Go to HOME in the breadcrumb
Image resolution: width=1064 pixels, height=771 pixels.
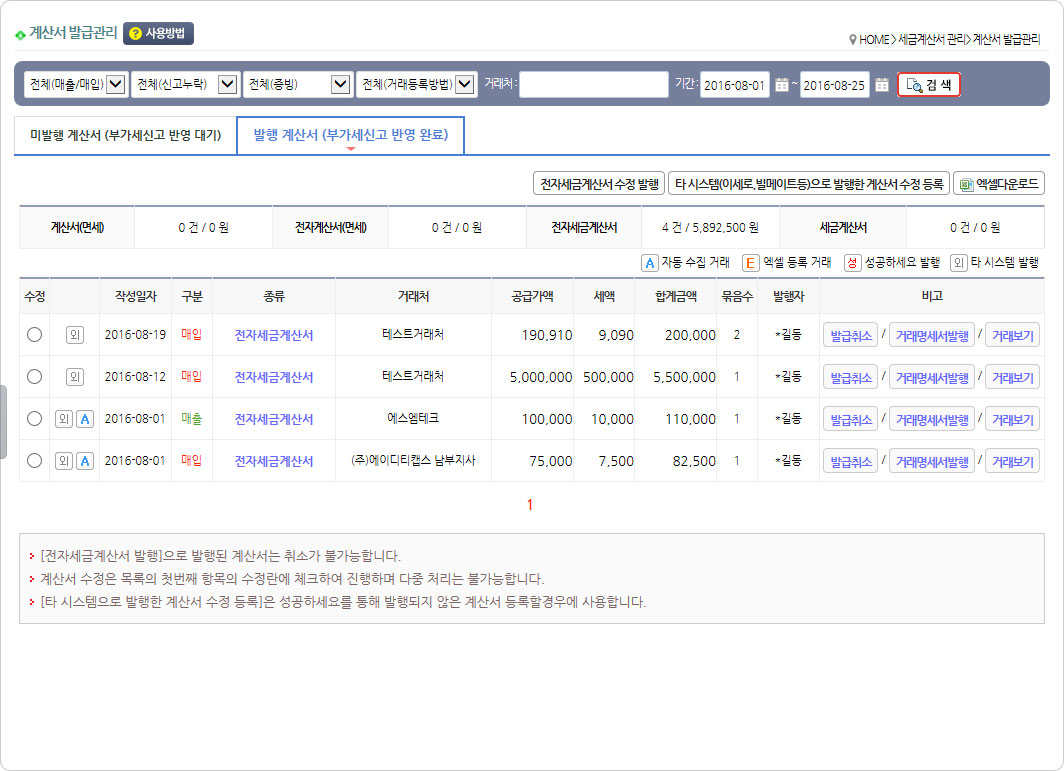coord(874,40)
